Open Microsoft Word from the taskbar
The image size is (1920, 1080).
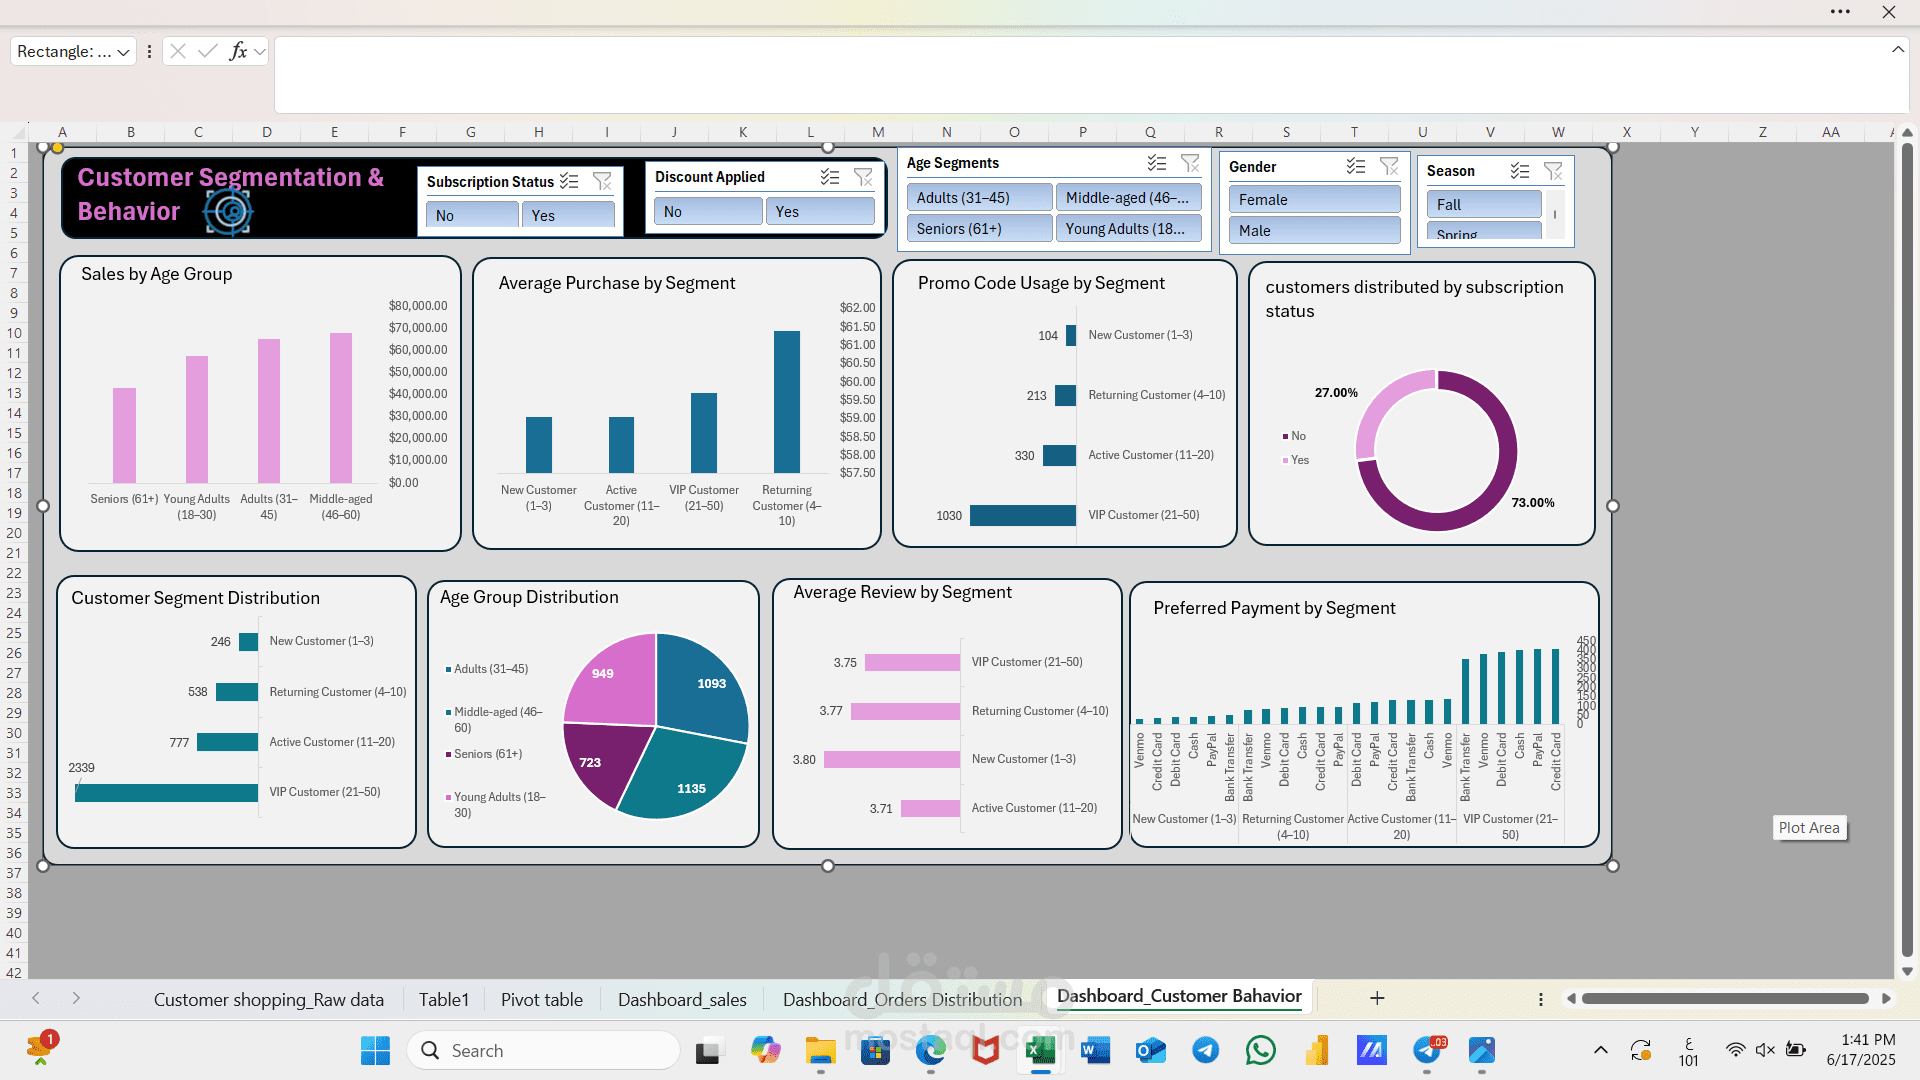(1095, 1050)
